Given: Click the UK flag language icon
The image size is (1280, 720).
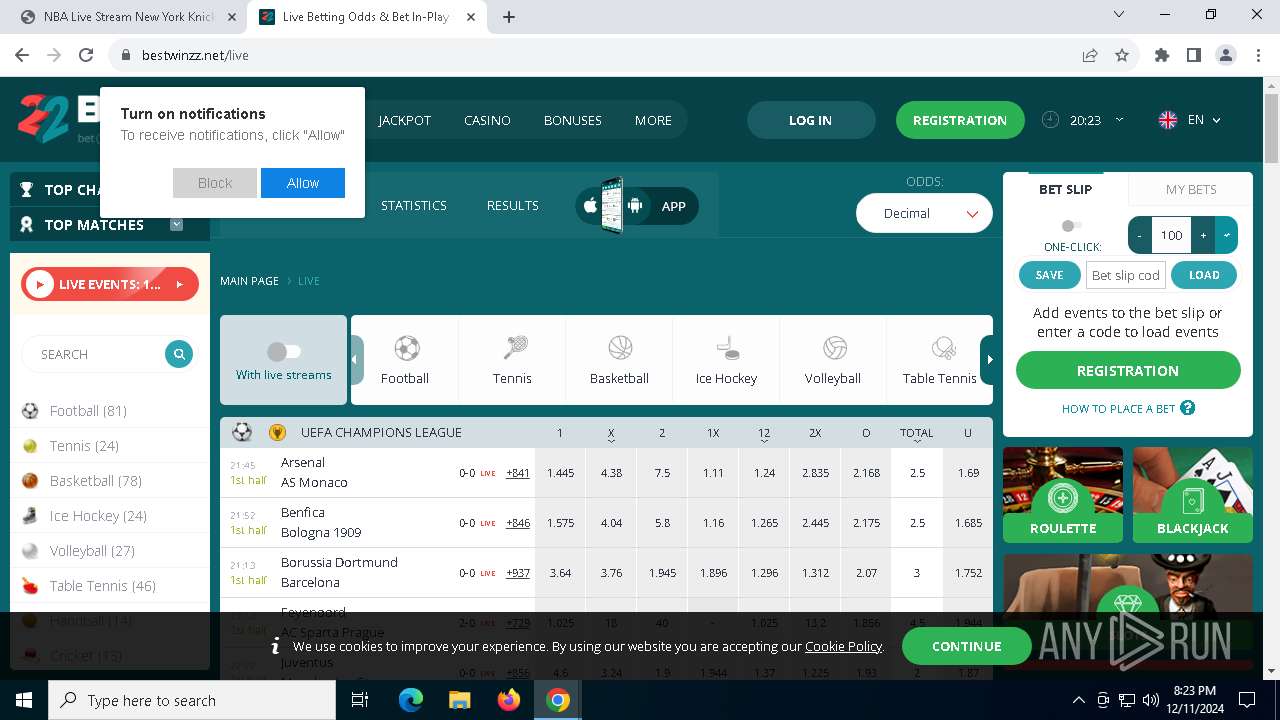Looking at the screenshot, I should click(1167, 120).
